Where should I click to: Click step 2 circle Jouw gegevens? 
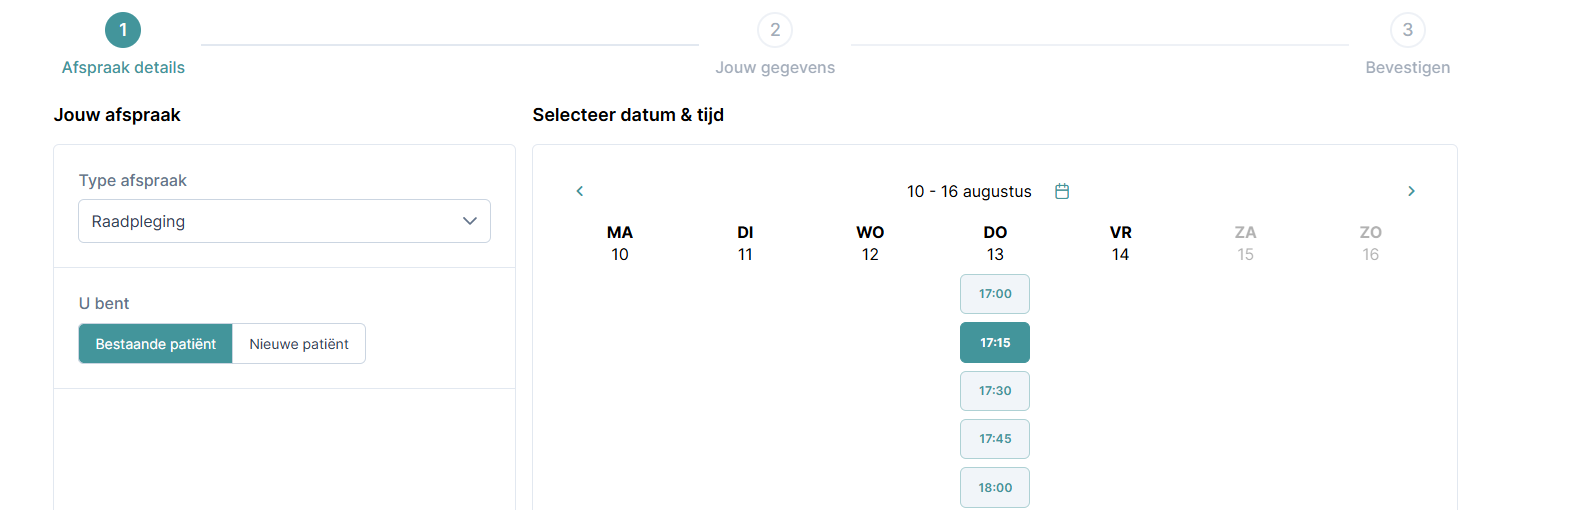[x=775, y=30]
